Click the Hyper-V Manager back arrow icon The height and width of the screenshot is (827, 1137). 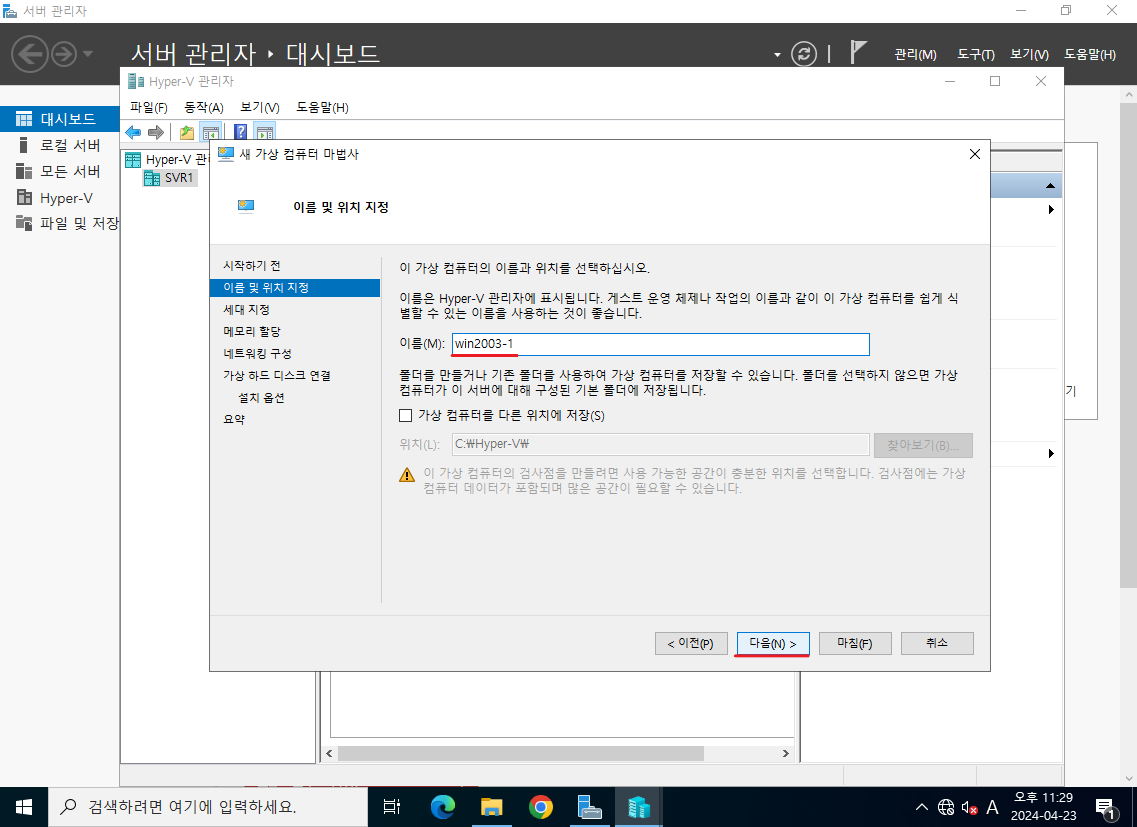(x=133, y=132)
